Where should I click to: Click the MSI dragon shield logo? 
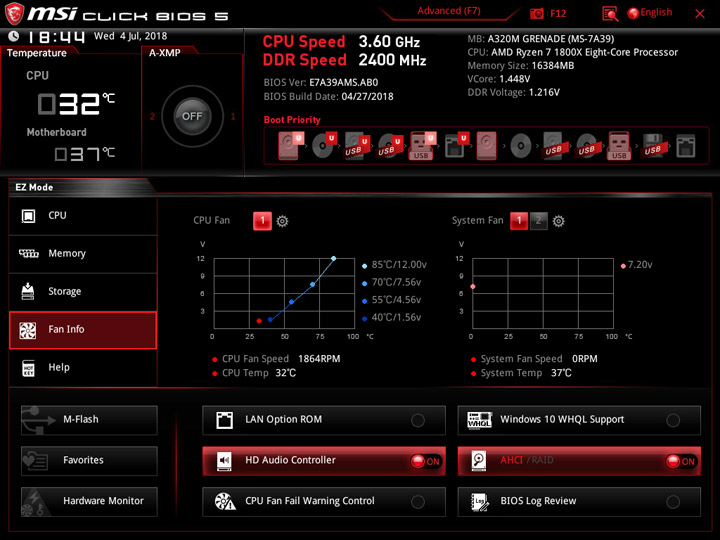tap(14, 13)
